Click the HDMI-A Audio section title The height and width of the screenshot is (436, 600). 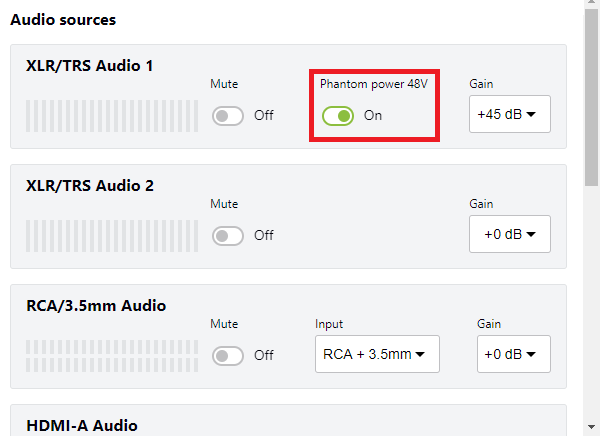(82, 426)
